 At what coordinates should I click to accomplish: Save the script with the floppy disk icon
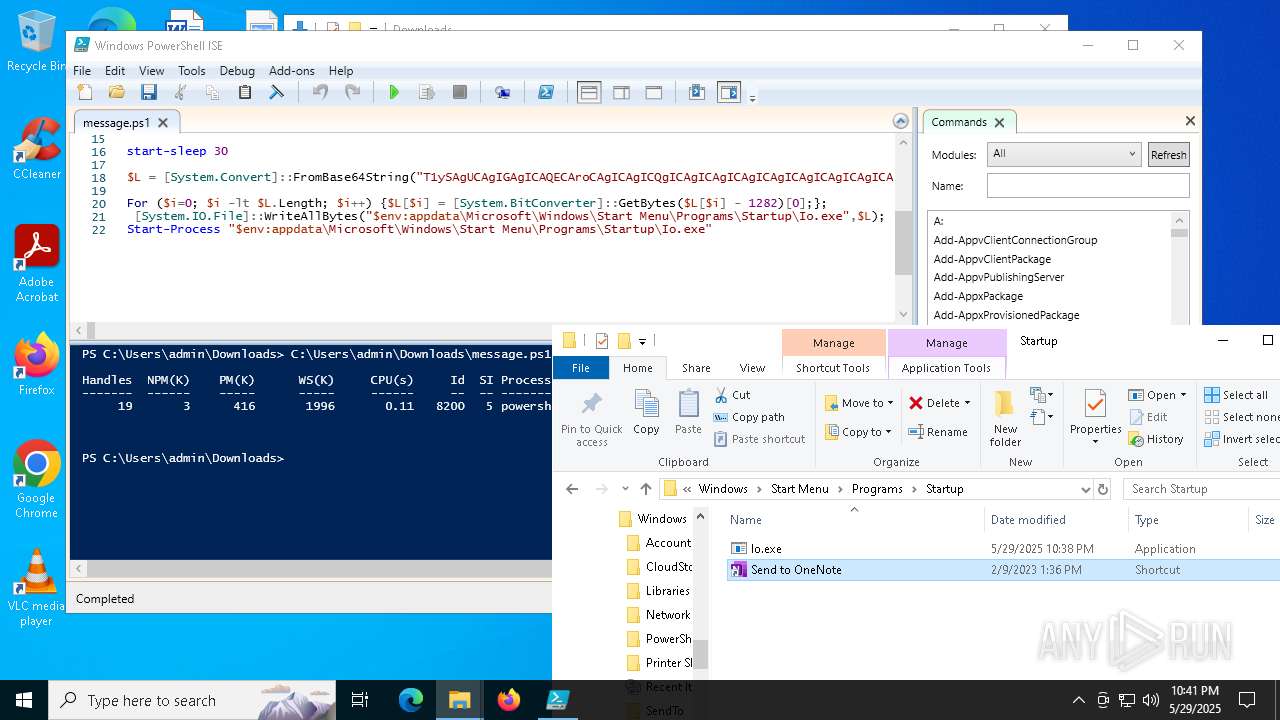point(149,93)
